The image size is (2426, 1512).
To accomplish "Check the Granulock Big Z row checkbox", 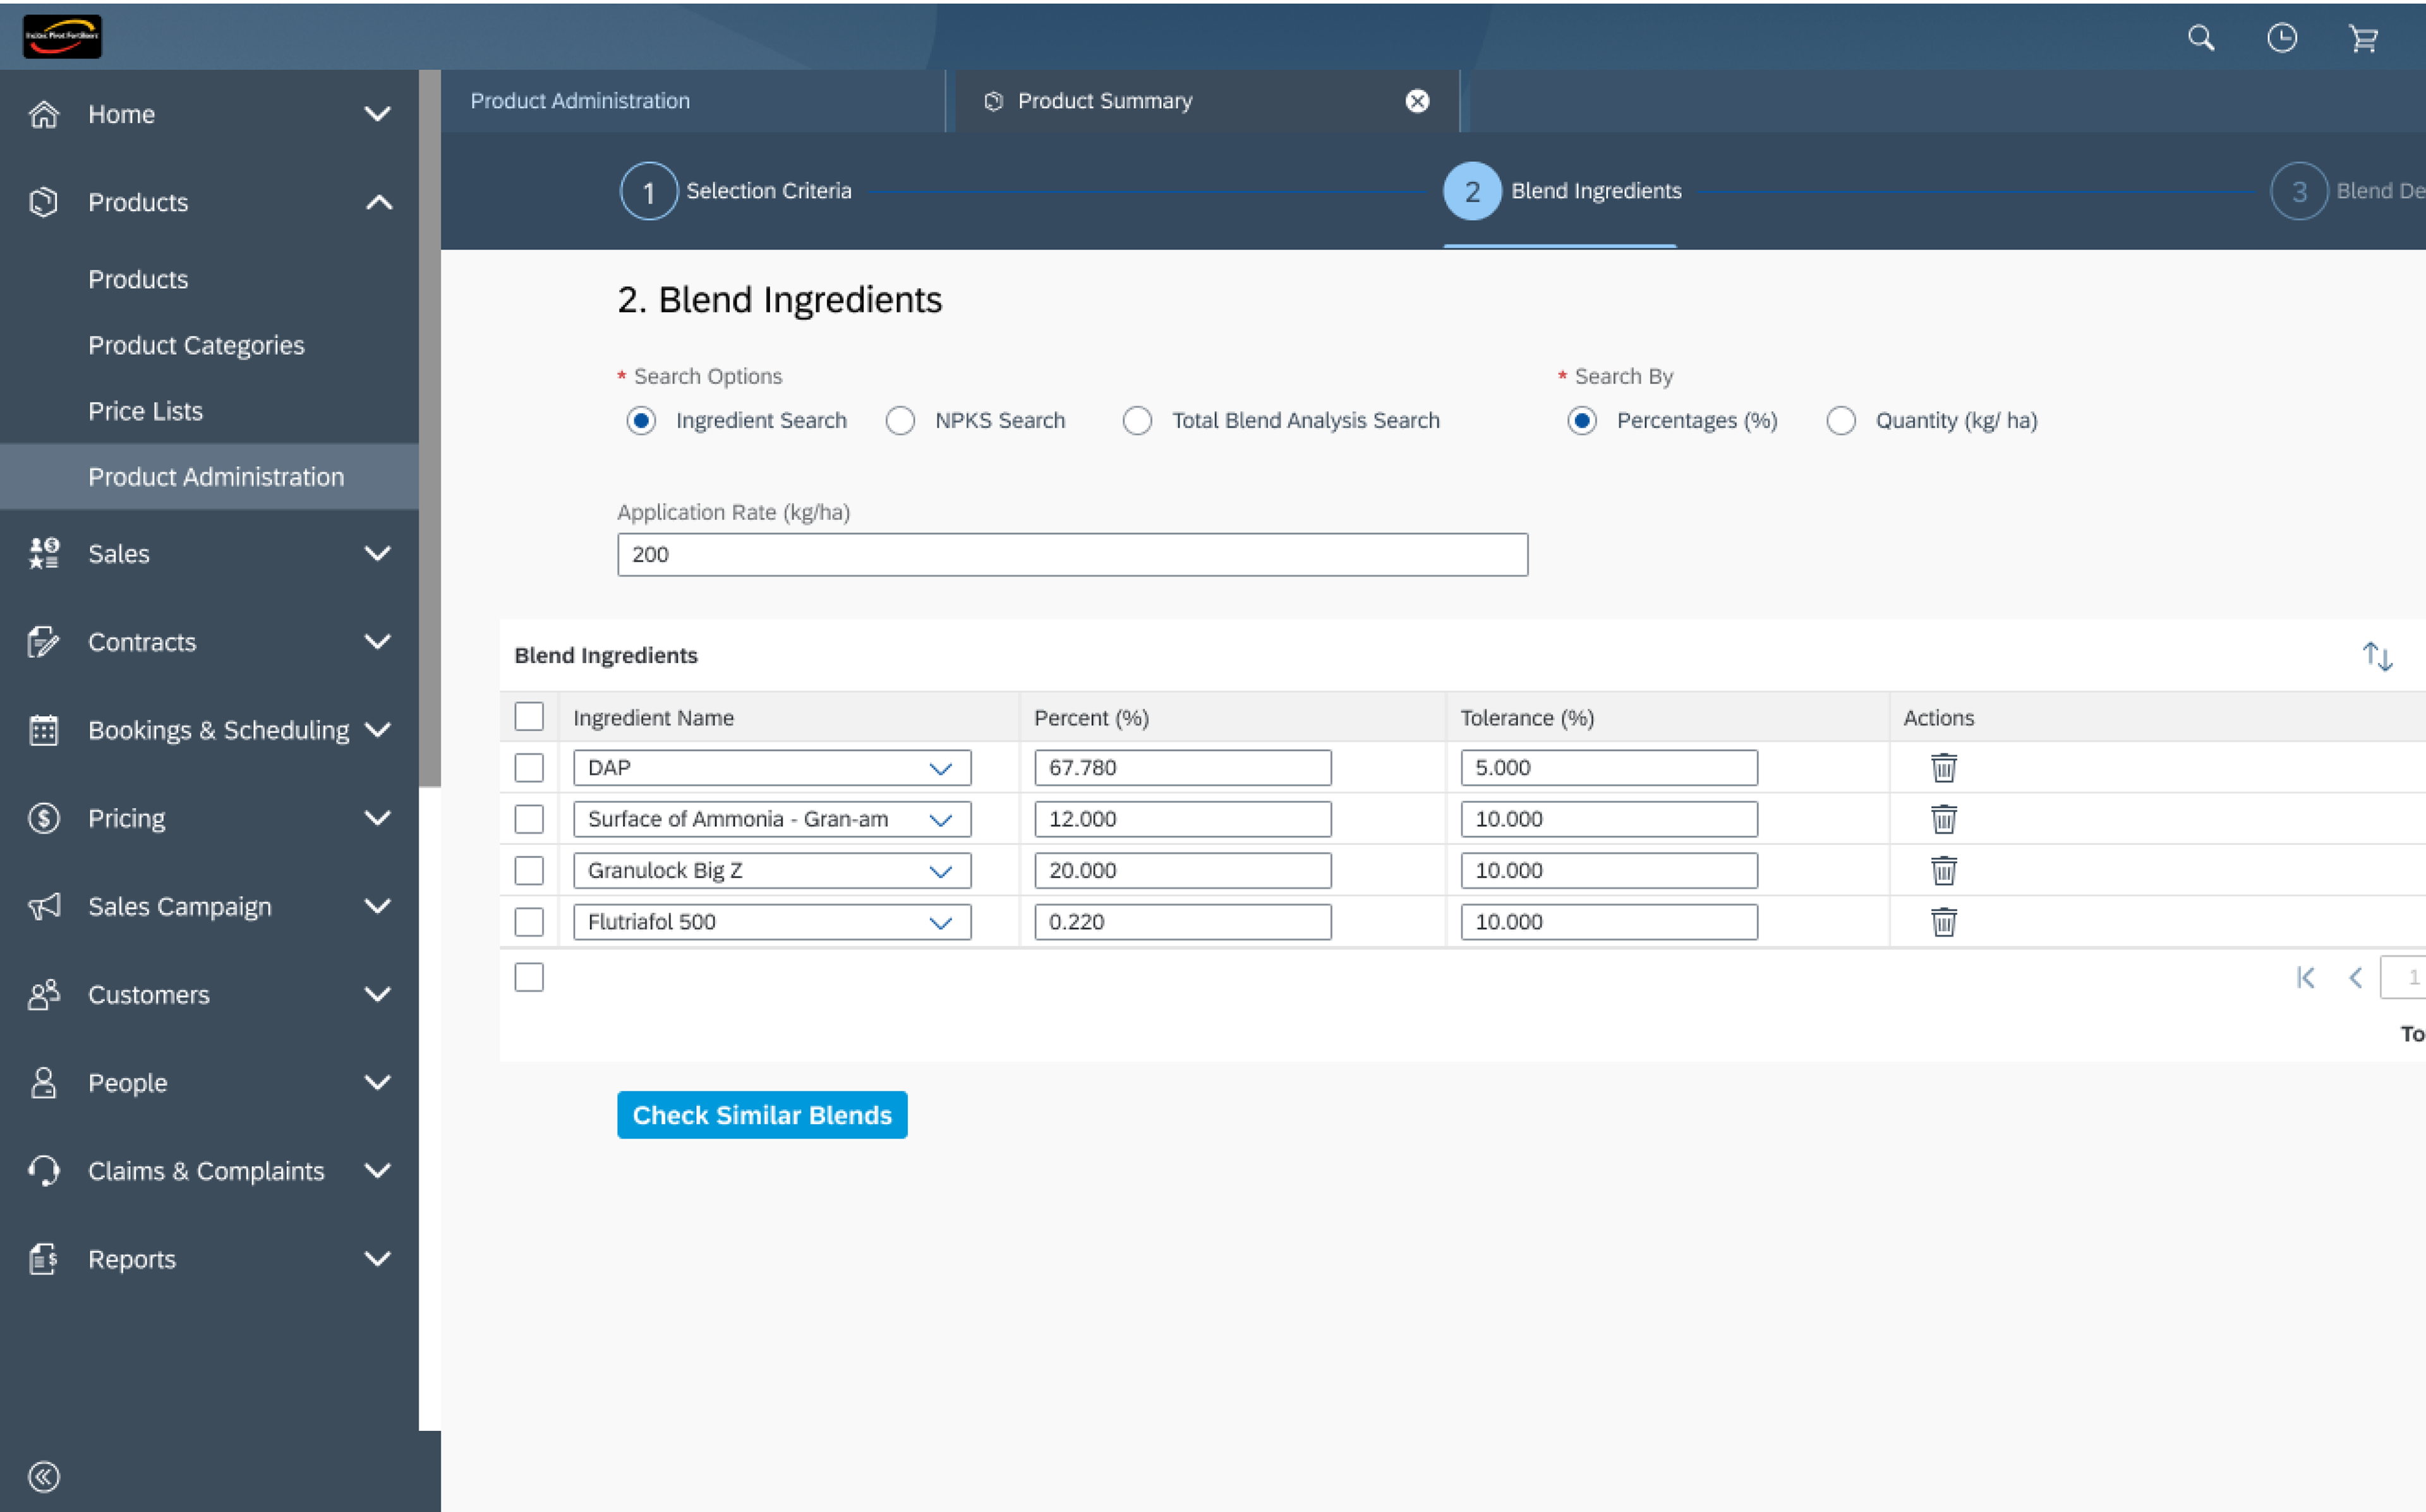I will pyautogui.click(x=529, y=871).
